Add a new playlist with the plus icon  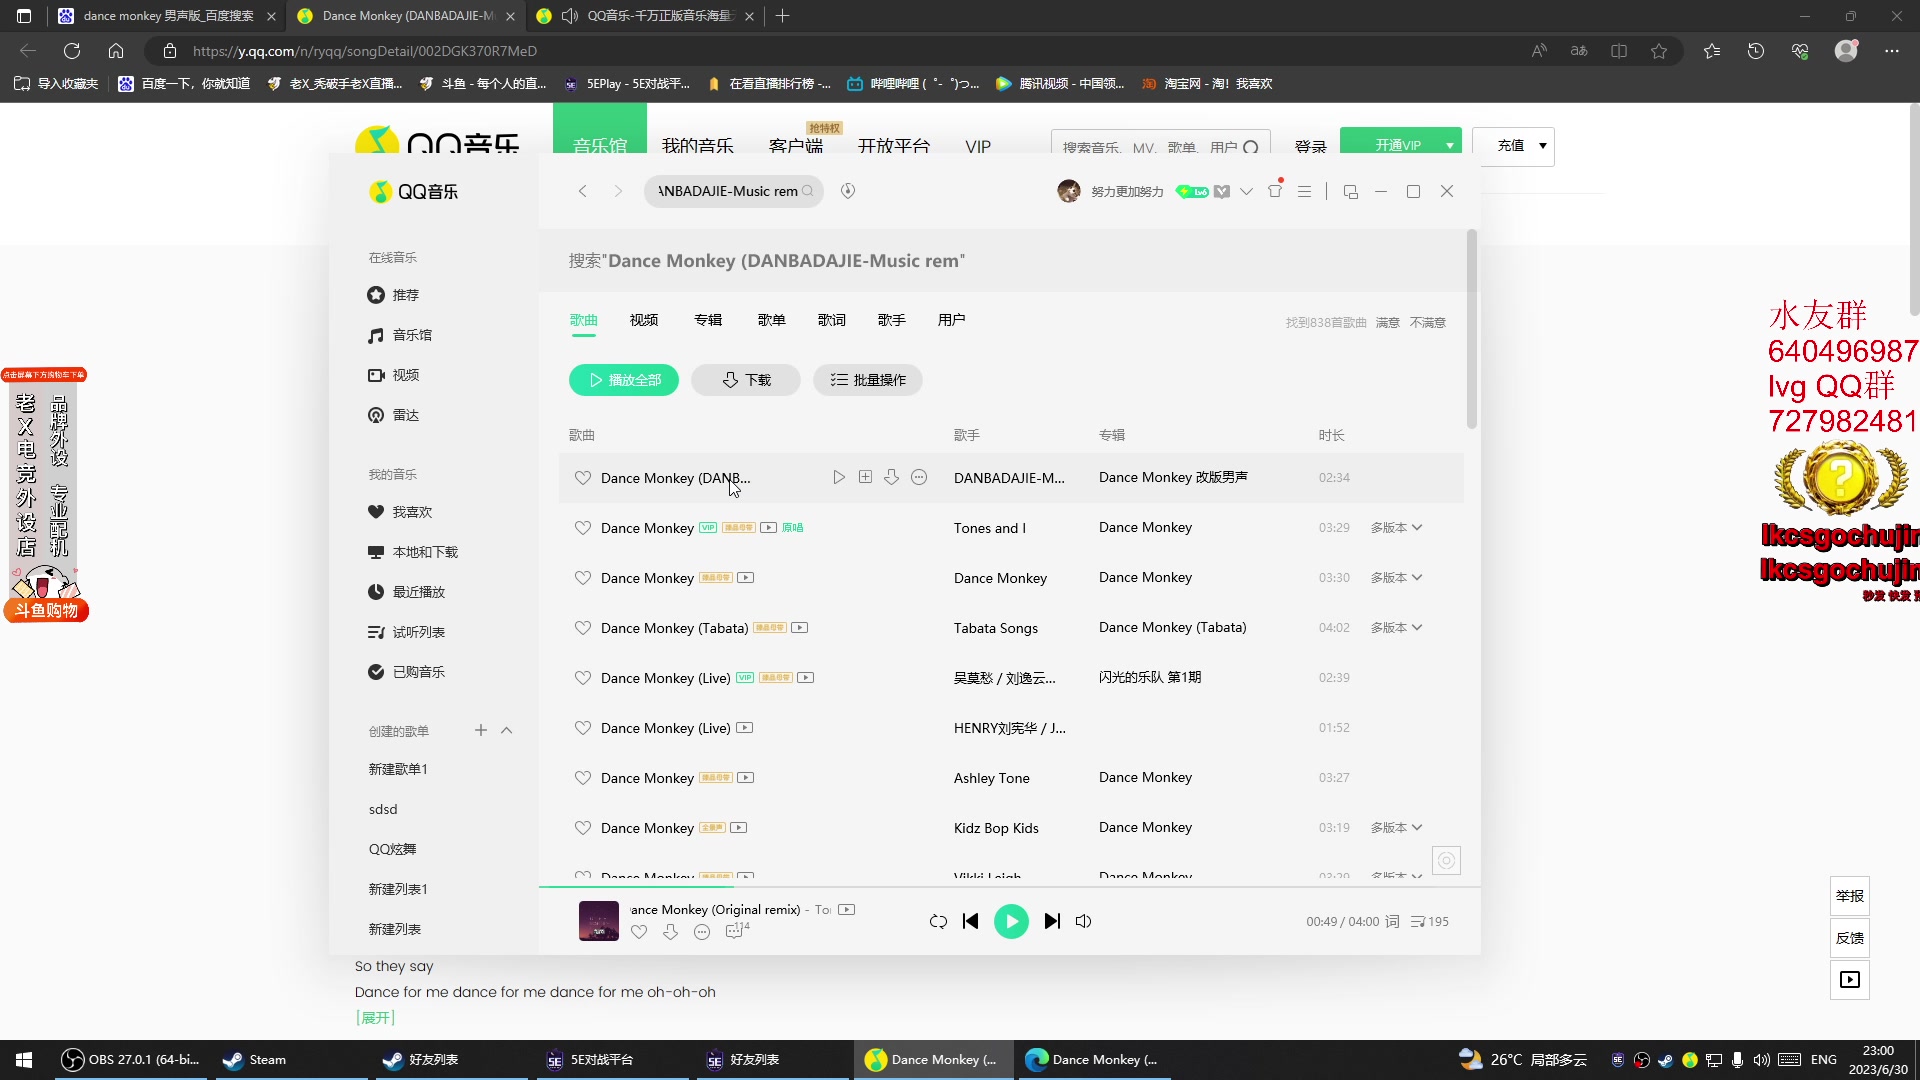480,730
